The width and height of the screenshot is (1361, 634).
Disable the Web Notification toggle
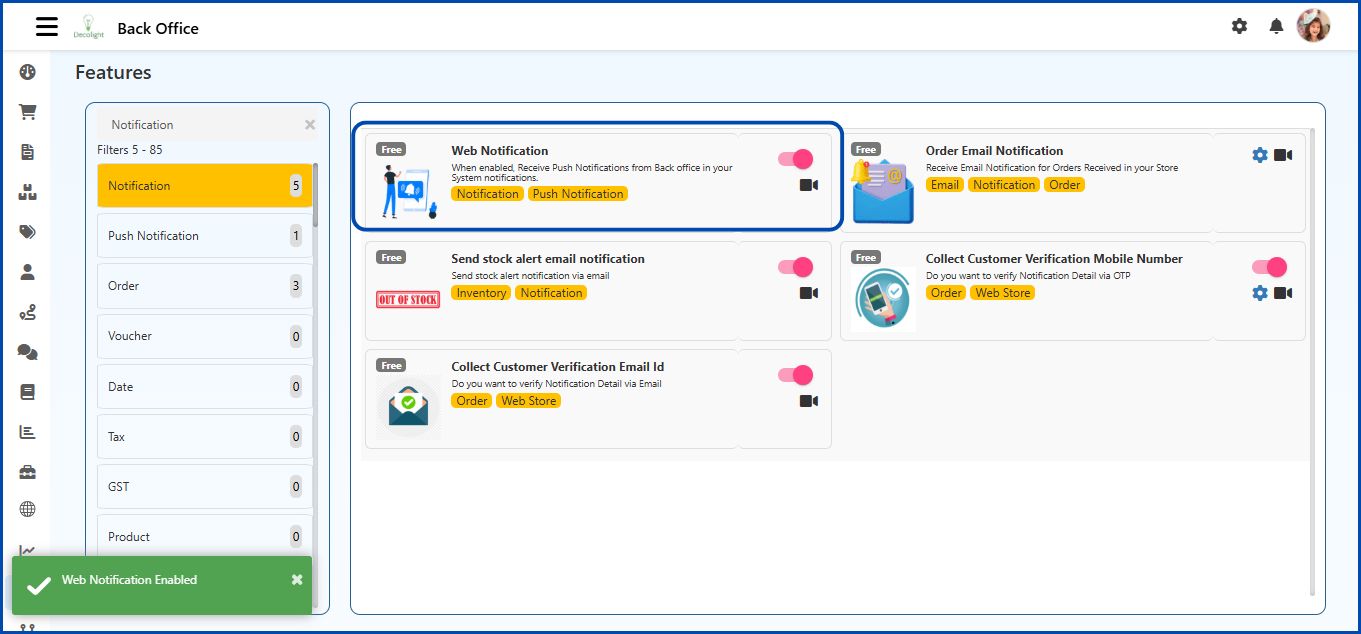tap(795, 158)
